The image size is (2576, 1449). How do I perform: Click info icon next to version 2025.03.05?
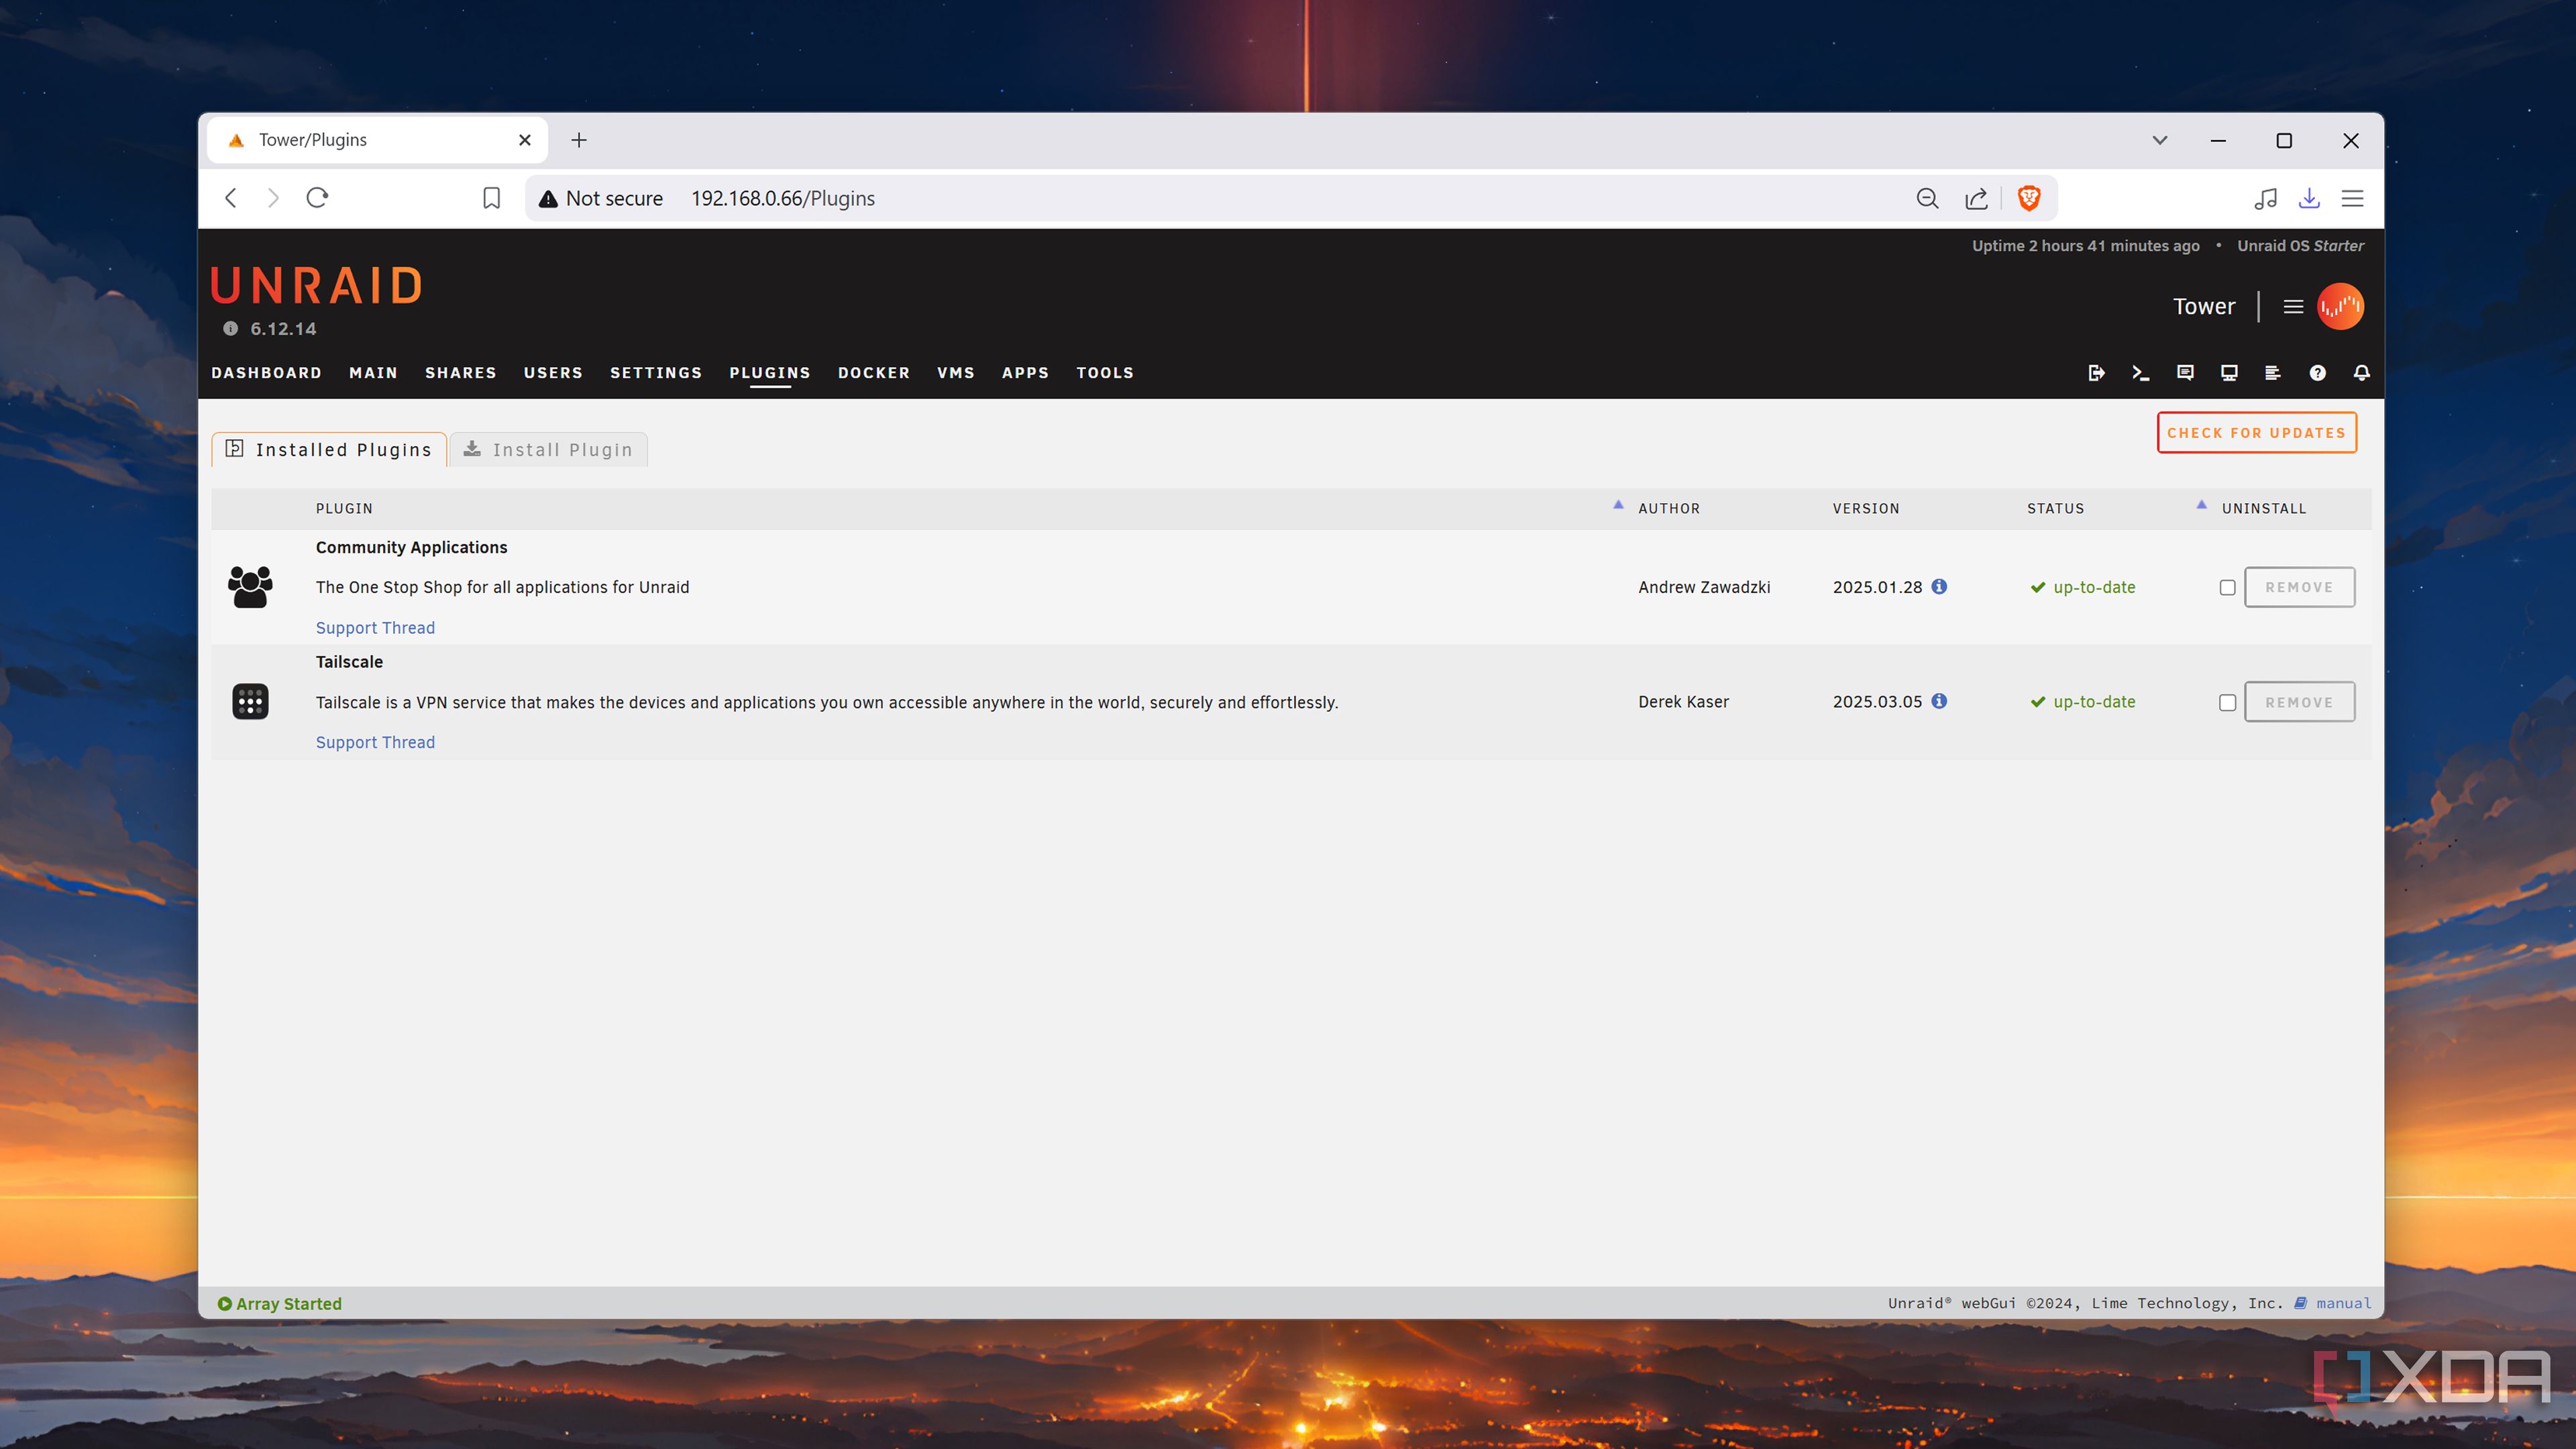click(x=1939, y=701)
